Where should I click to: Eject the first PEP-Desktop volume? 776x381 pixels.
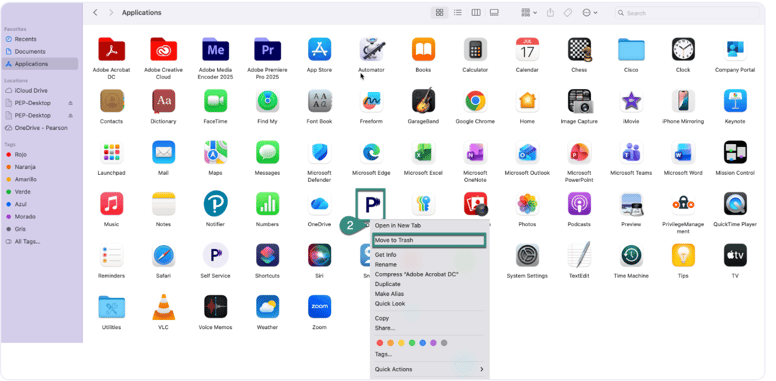point(70,103)
